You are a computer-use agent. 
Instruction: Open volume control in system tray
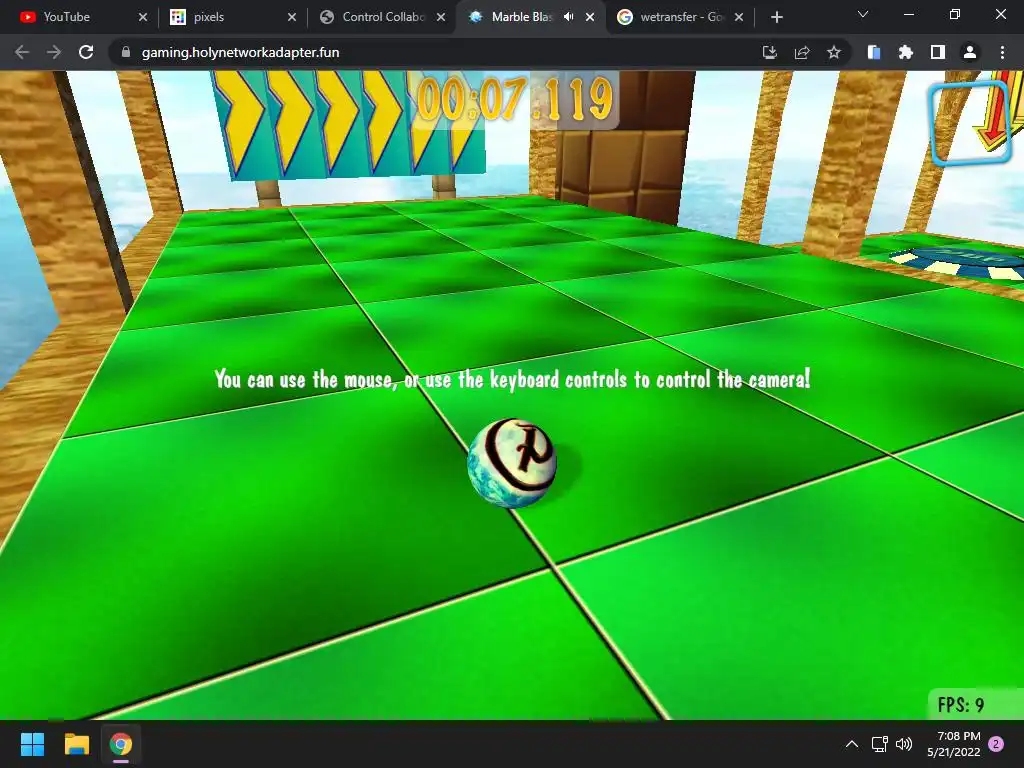(904, 744)
